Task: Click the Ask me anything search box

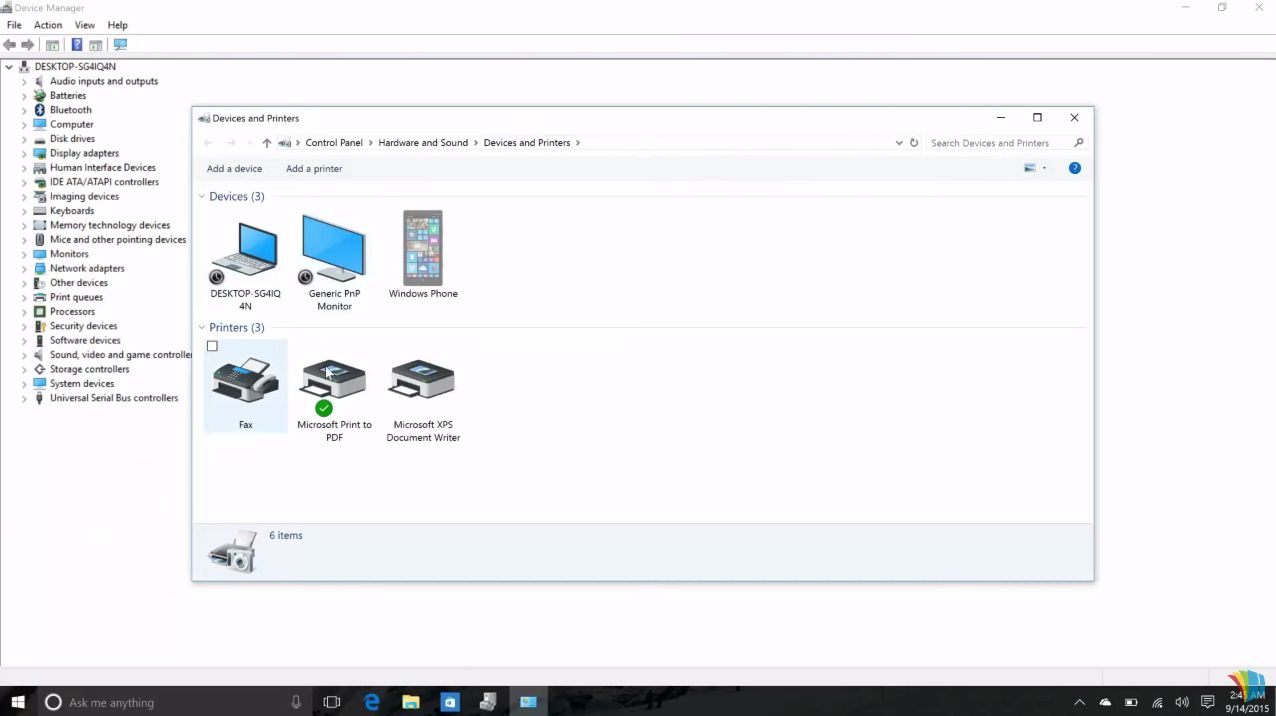Action: [172, 702]
